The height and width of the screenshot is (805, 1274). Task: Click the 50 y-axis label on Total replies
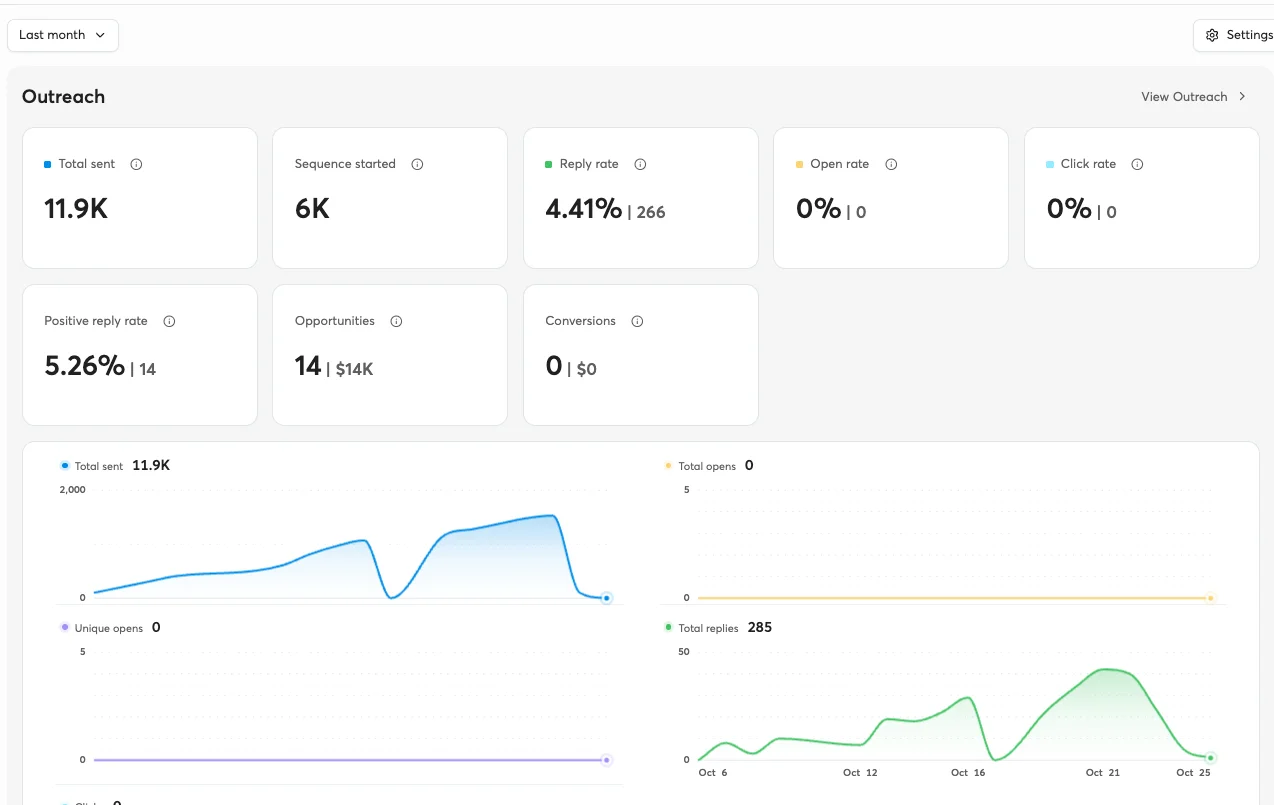pyautogui.click(x=684, y=652)
